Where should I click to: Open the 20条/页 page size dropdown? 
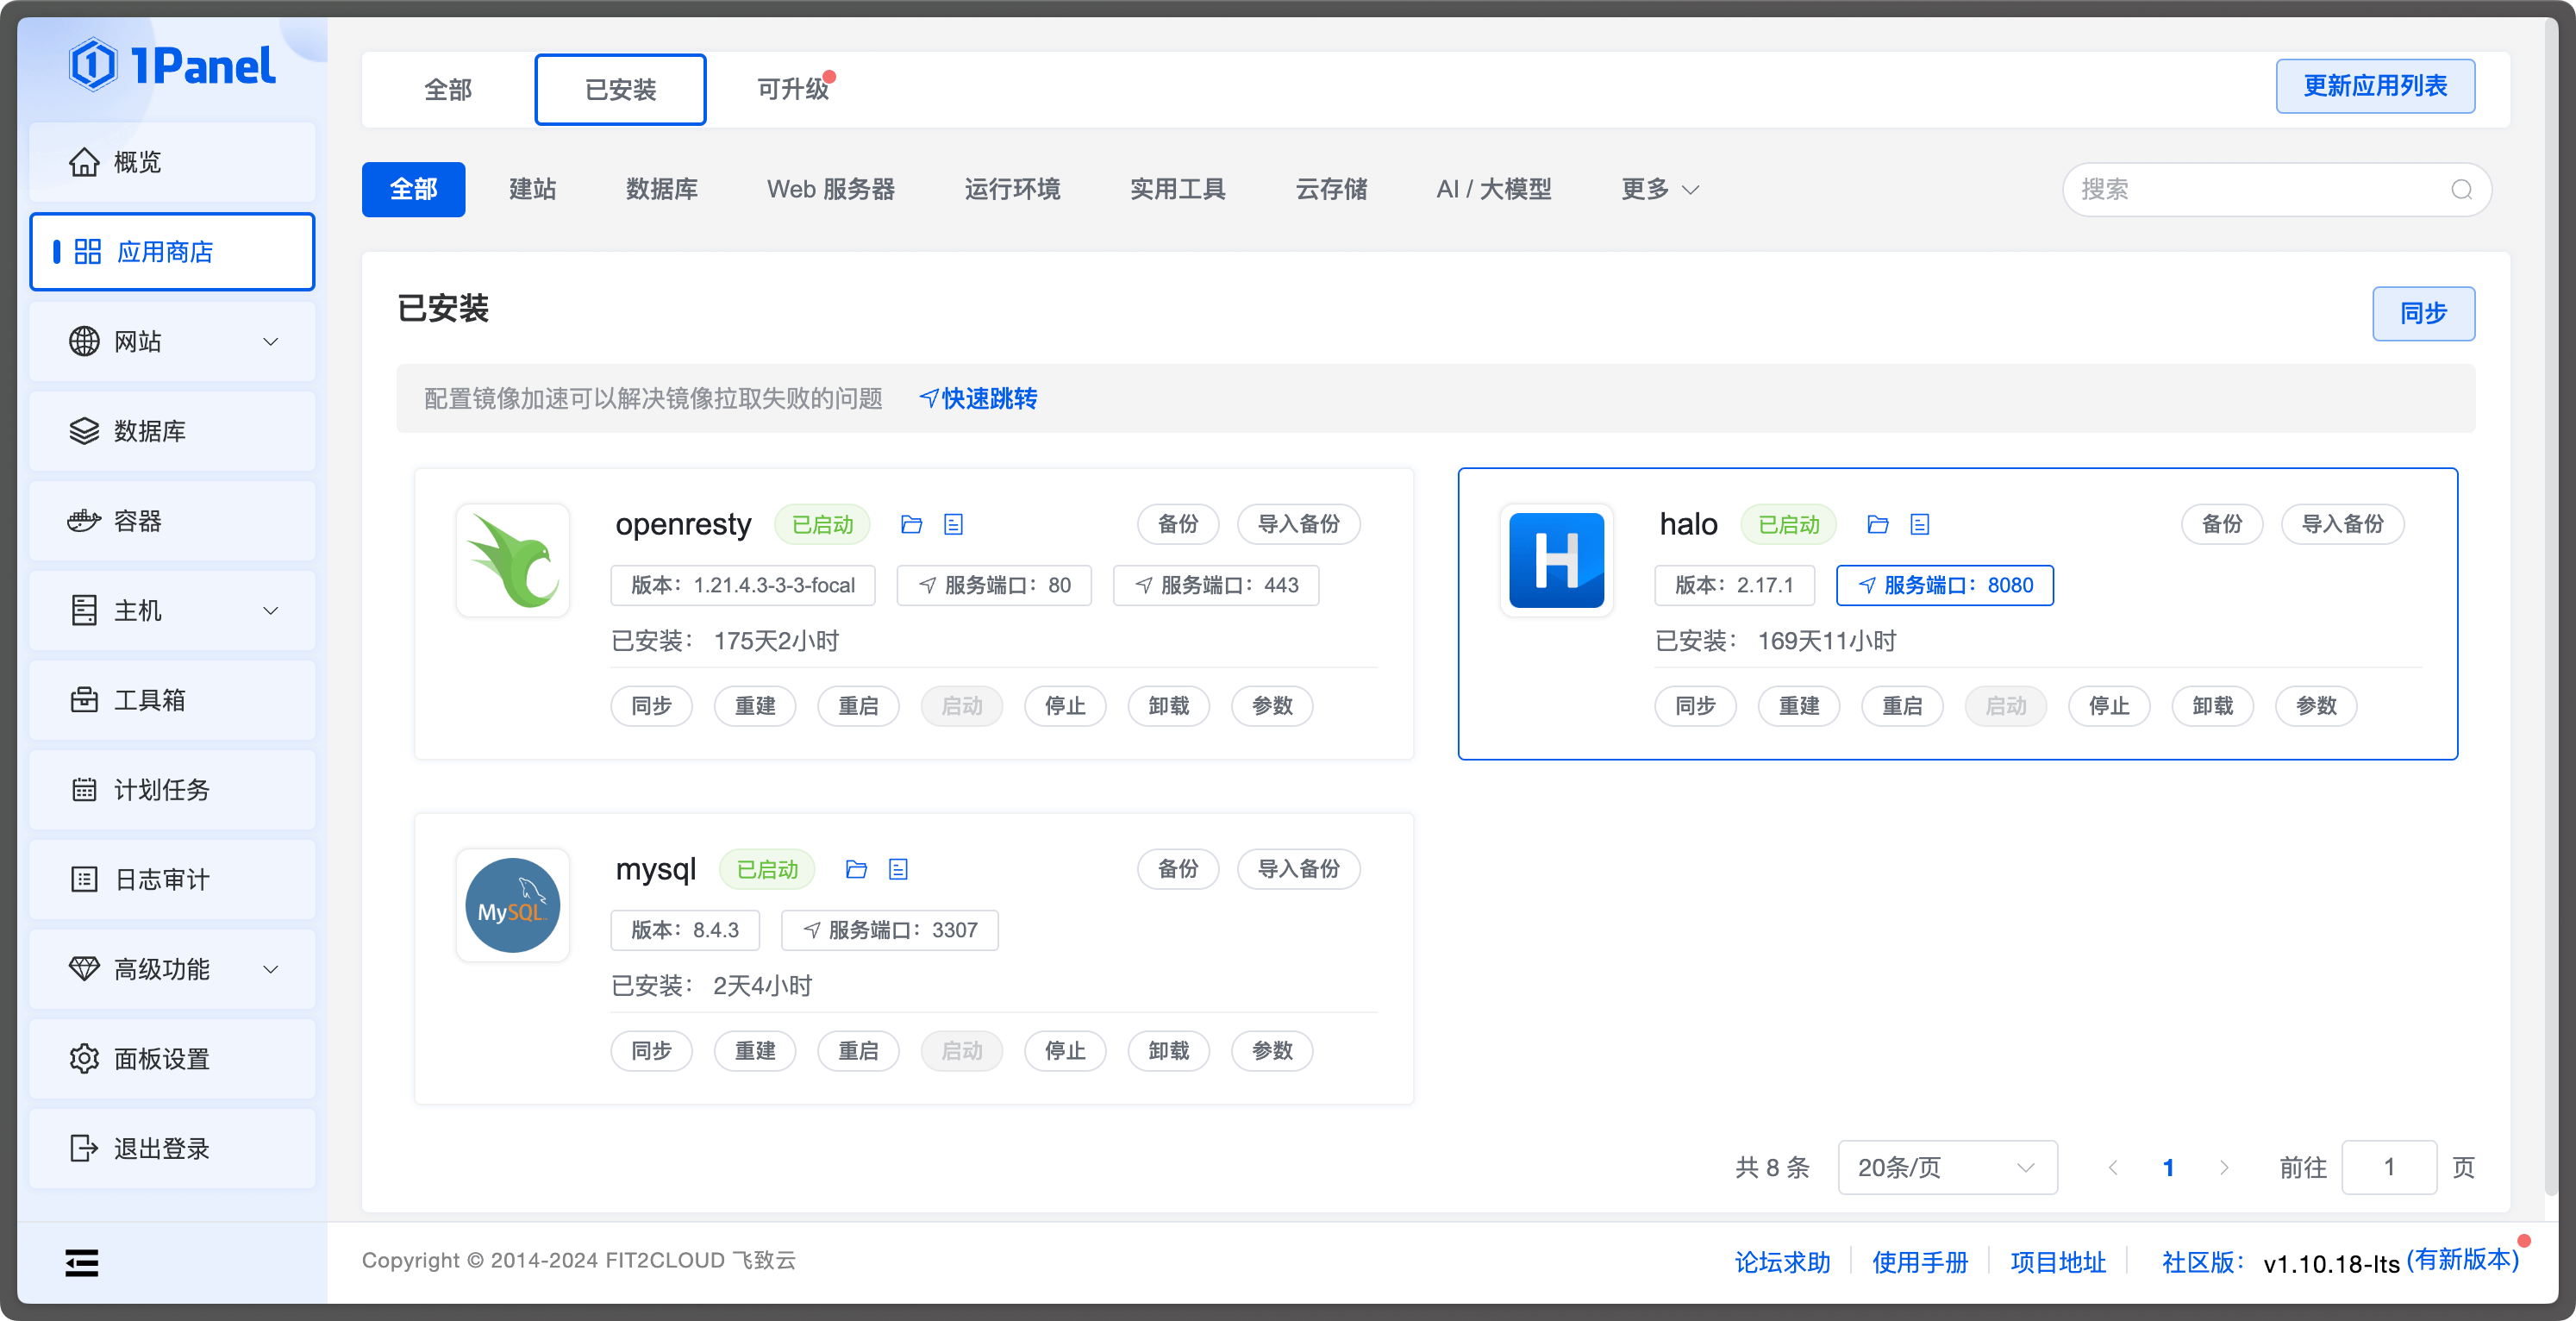click(x=1946, y=1166)
